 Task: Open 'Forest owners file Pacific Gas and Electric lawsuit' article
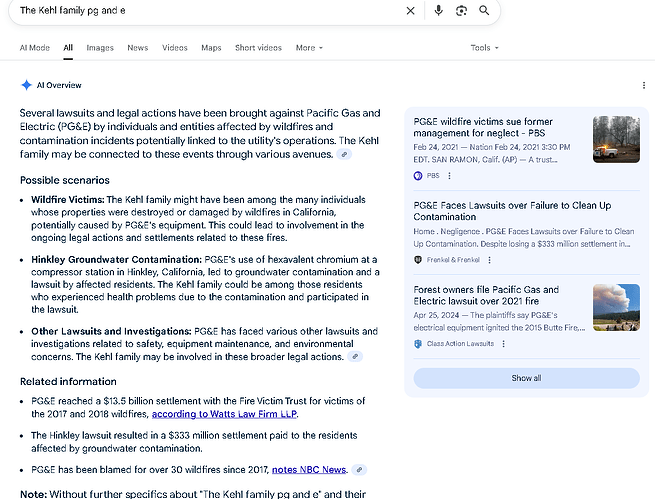[x=486, y=295]
